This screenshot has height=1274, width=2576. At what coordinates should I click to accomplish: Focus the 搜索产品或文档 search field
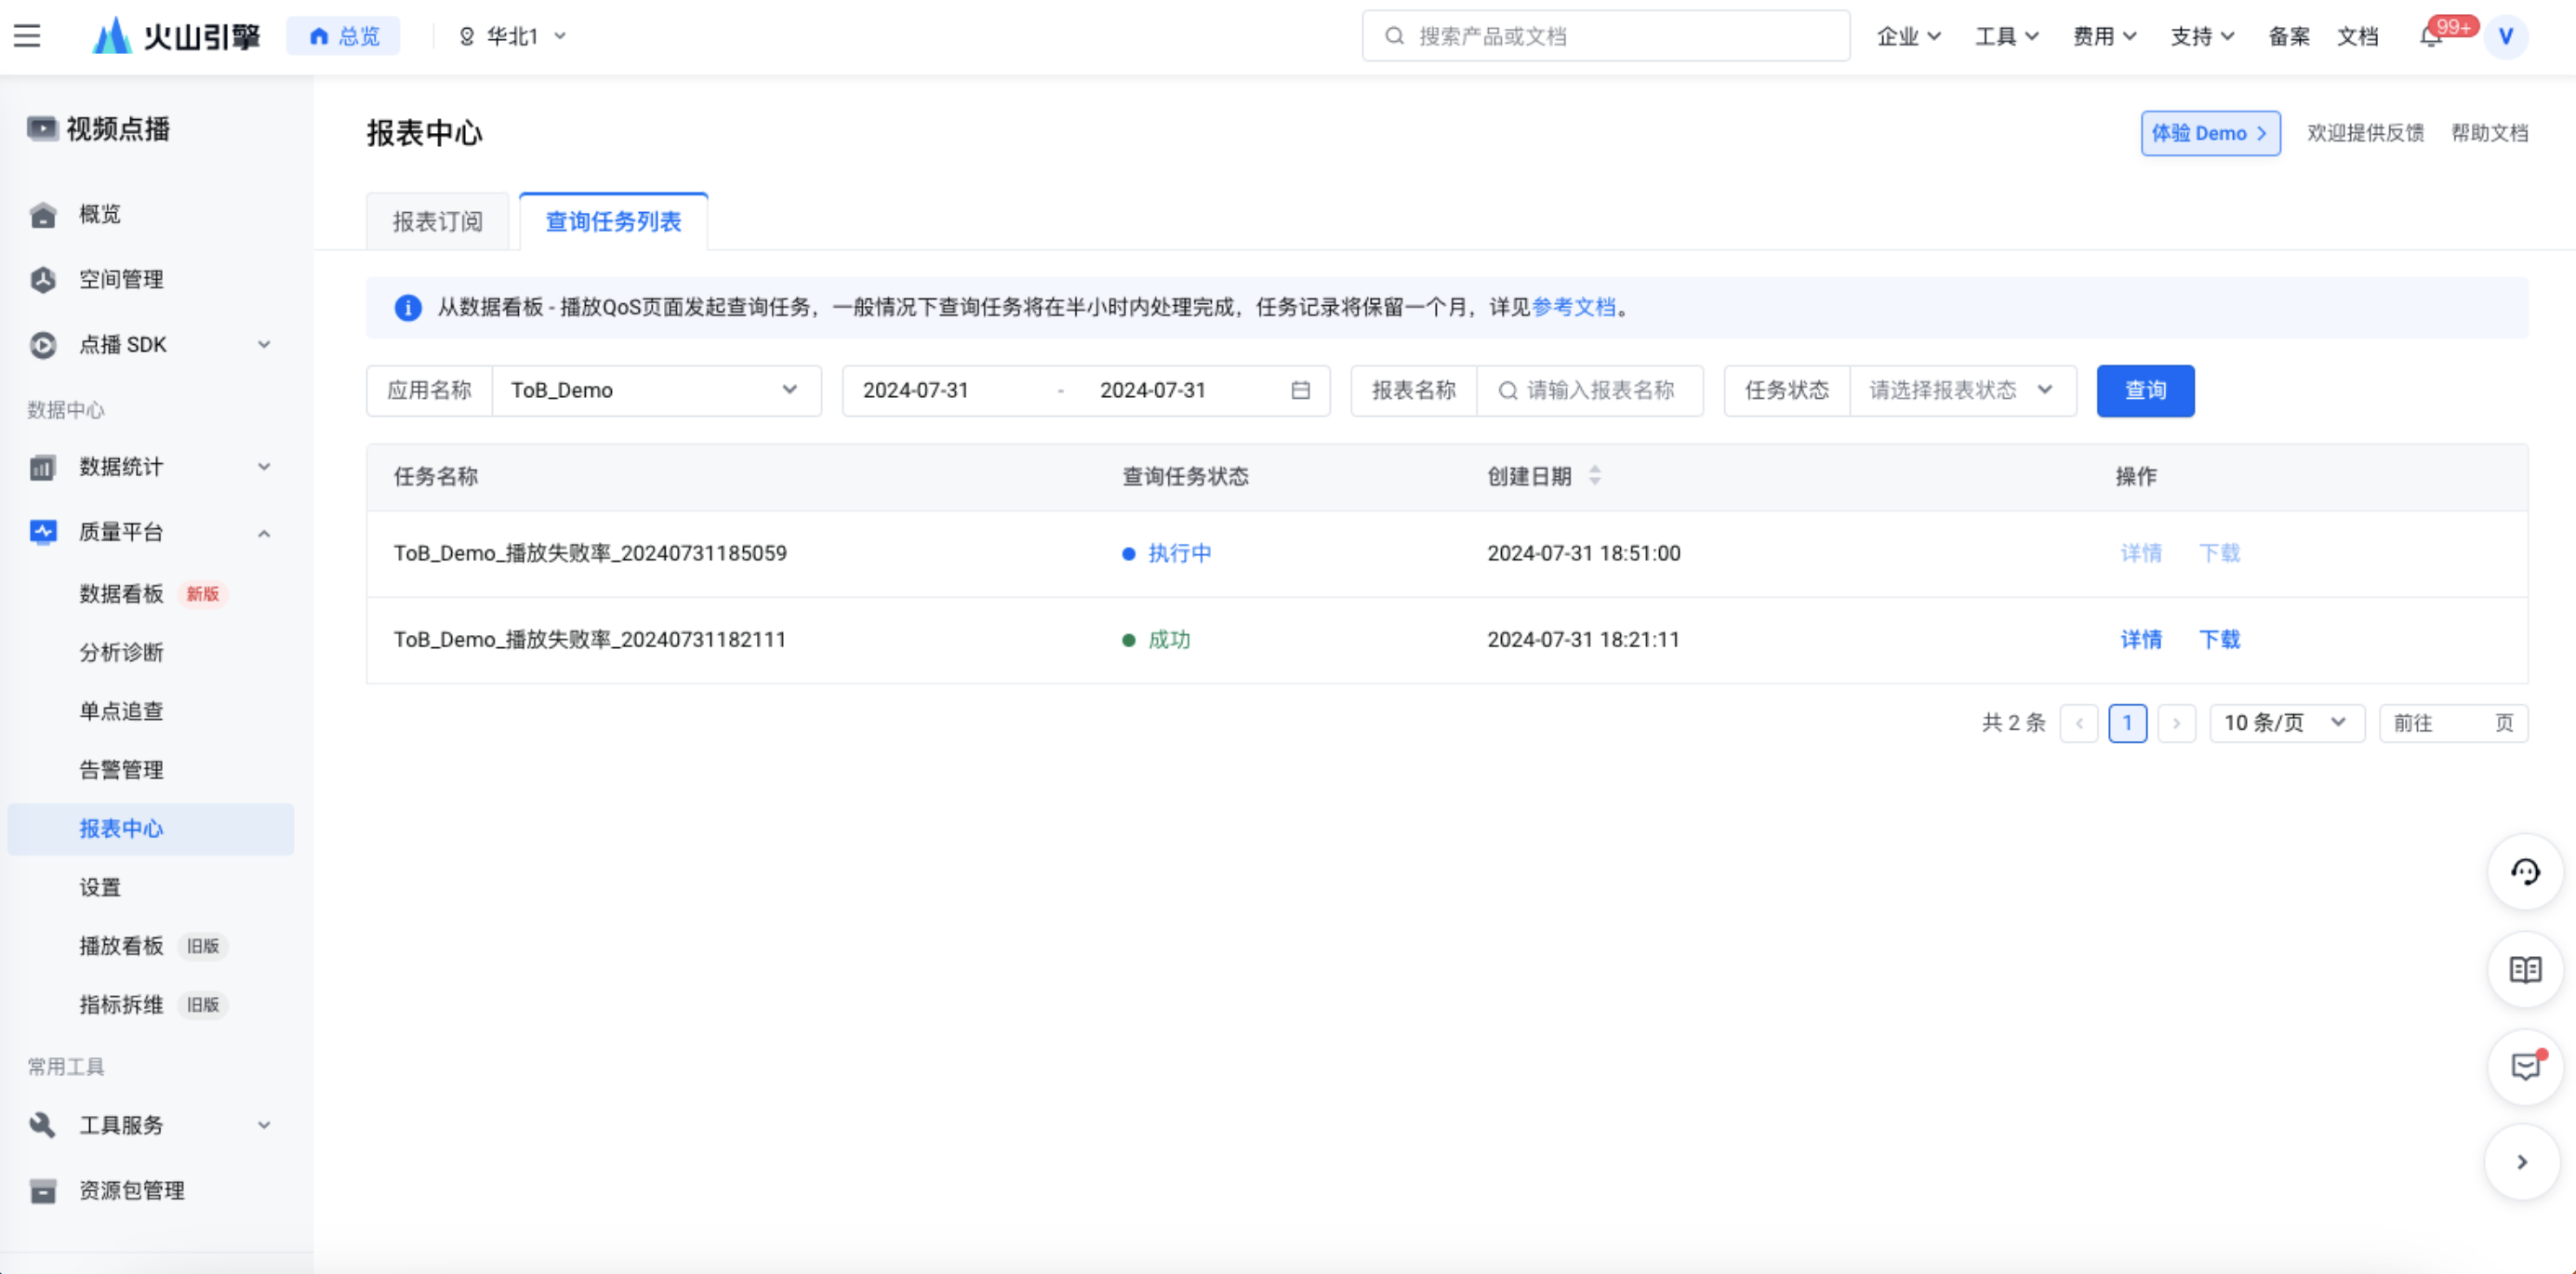tap(1605, 36)
